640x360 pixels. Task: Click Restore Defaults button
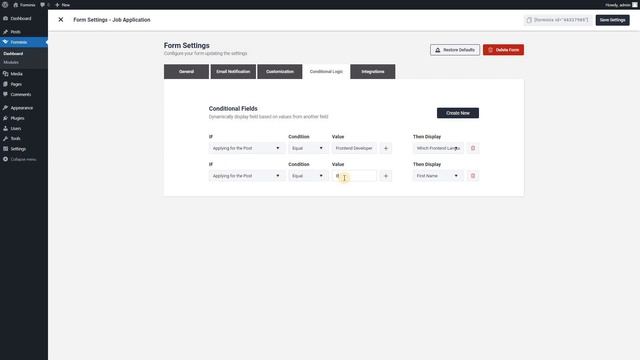pyautogui.click(x=455, y=50)
